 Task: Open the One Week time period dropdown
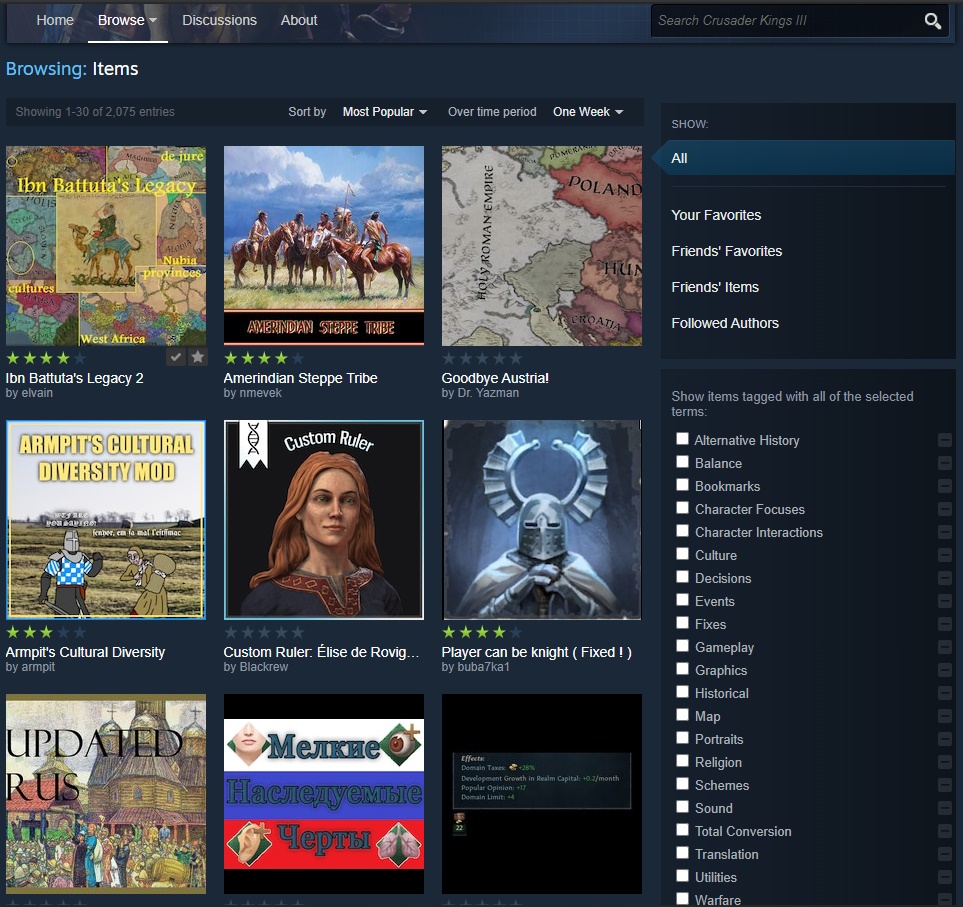point(588,112)
